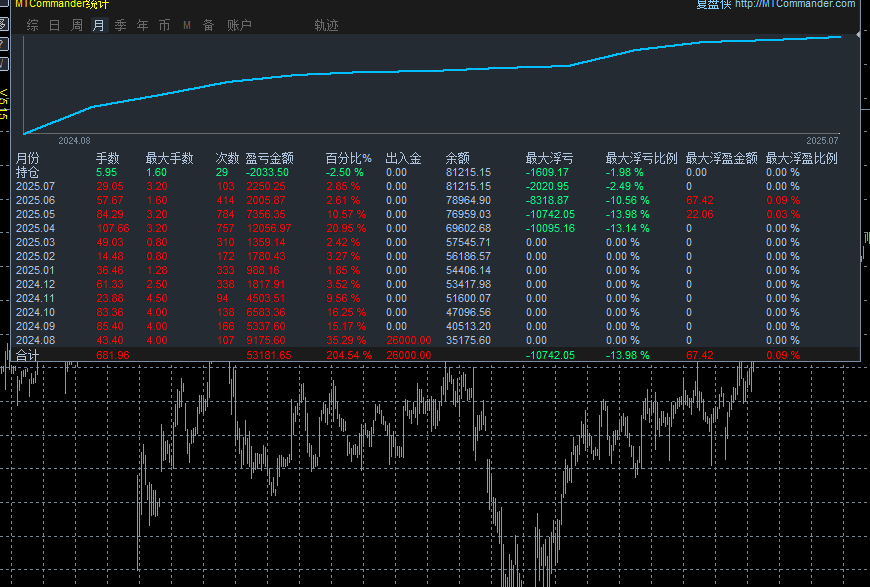The width and height of the screenshot is (870, 587).
Task: Select the 日 daily statistics tab
Action: point(54,25)
